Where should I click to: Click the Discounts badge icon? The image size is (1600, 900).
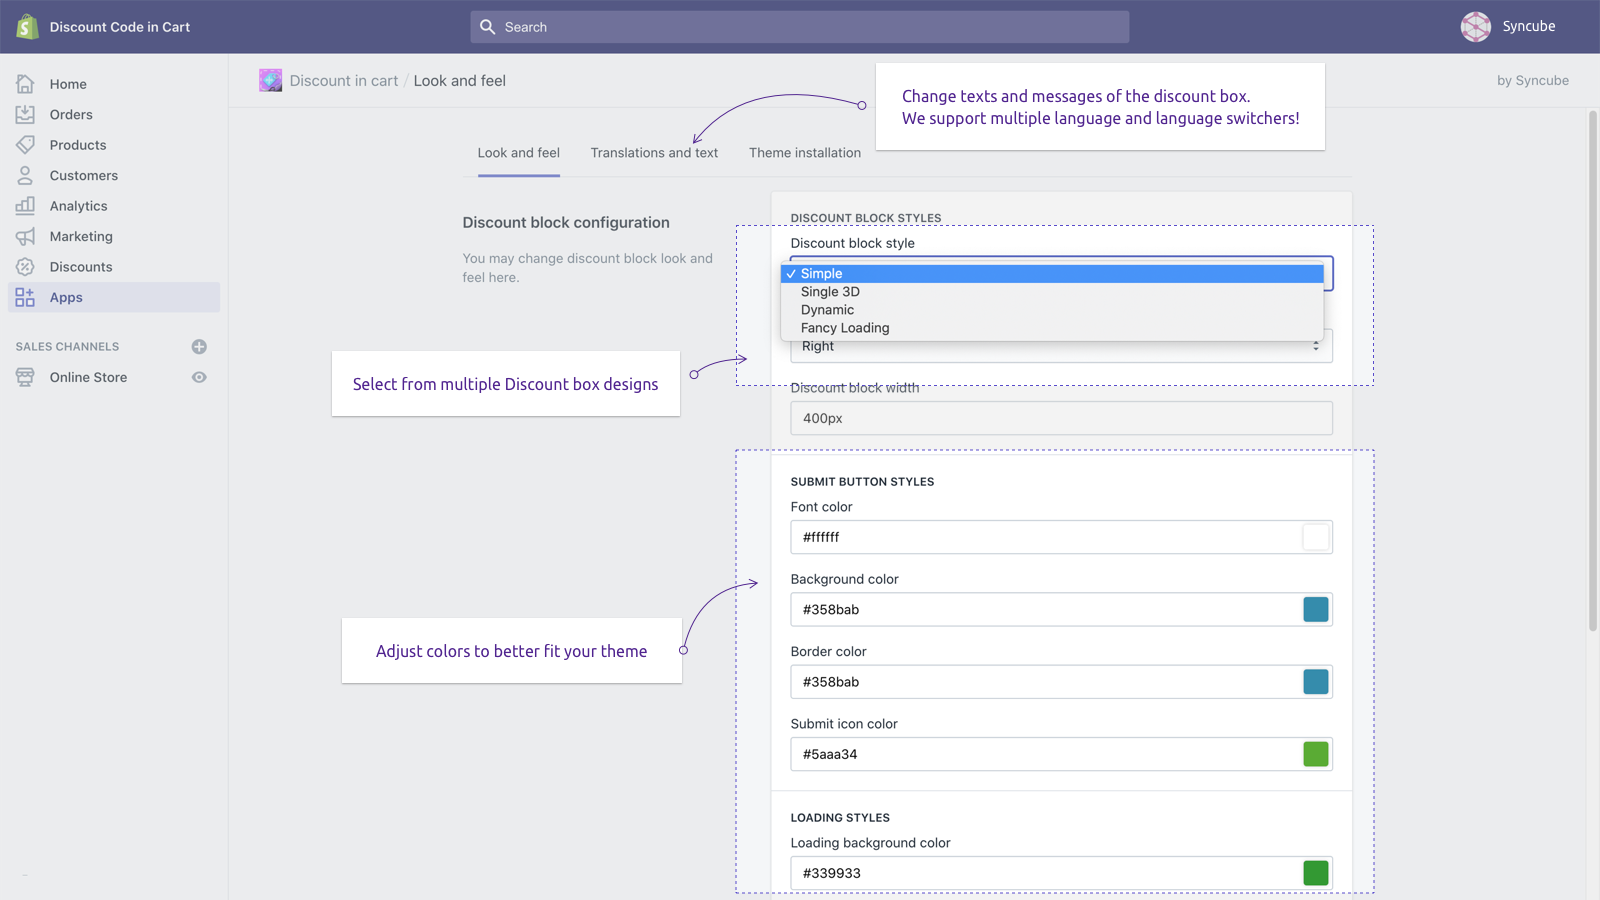pyautogui.click(x=25, y=267)
